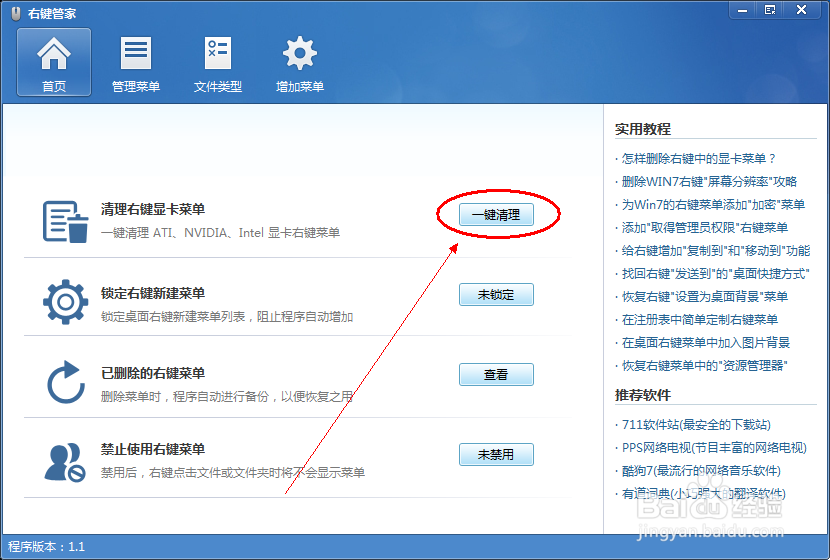Image resolution: width=830 pixels, height=560 pixels.
Task: Close the 右键管家 window
Action: [x=801, y=10]
